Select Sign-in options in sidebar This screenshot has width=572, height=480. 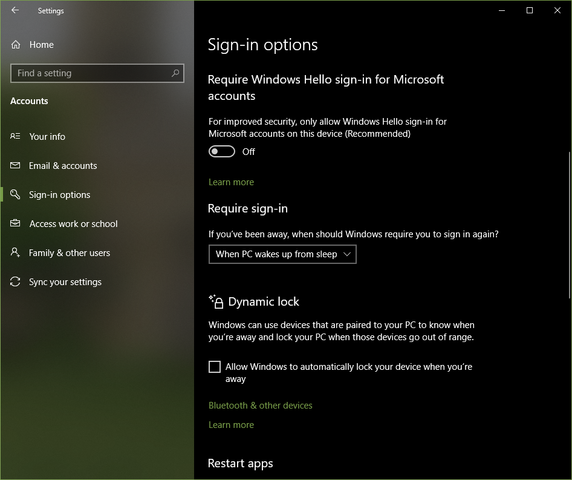pos(59,195)
